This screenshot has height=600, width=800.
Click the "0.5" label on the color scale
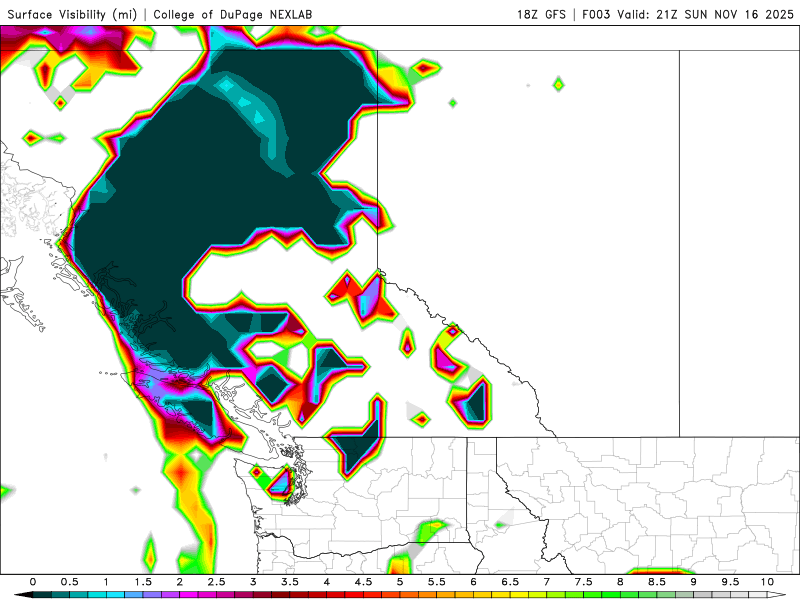tap(69, 582)
